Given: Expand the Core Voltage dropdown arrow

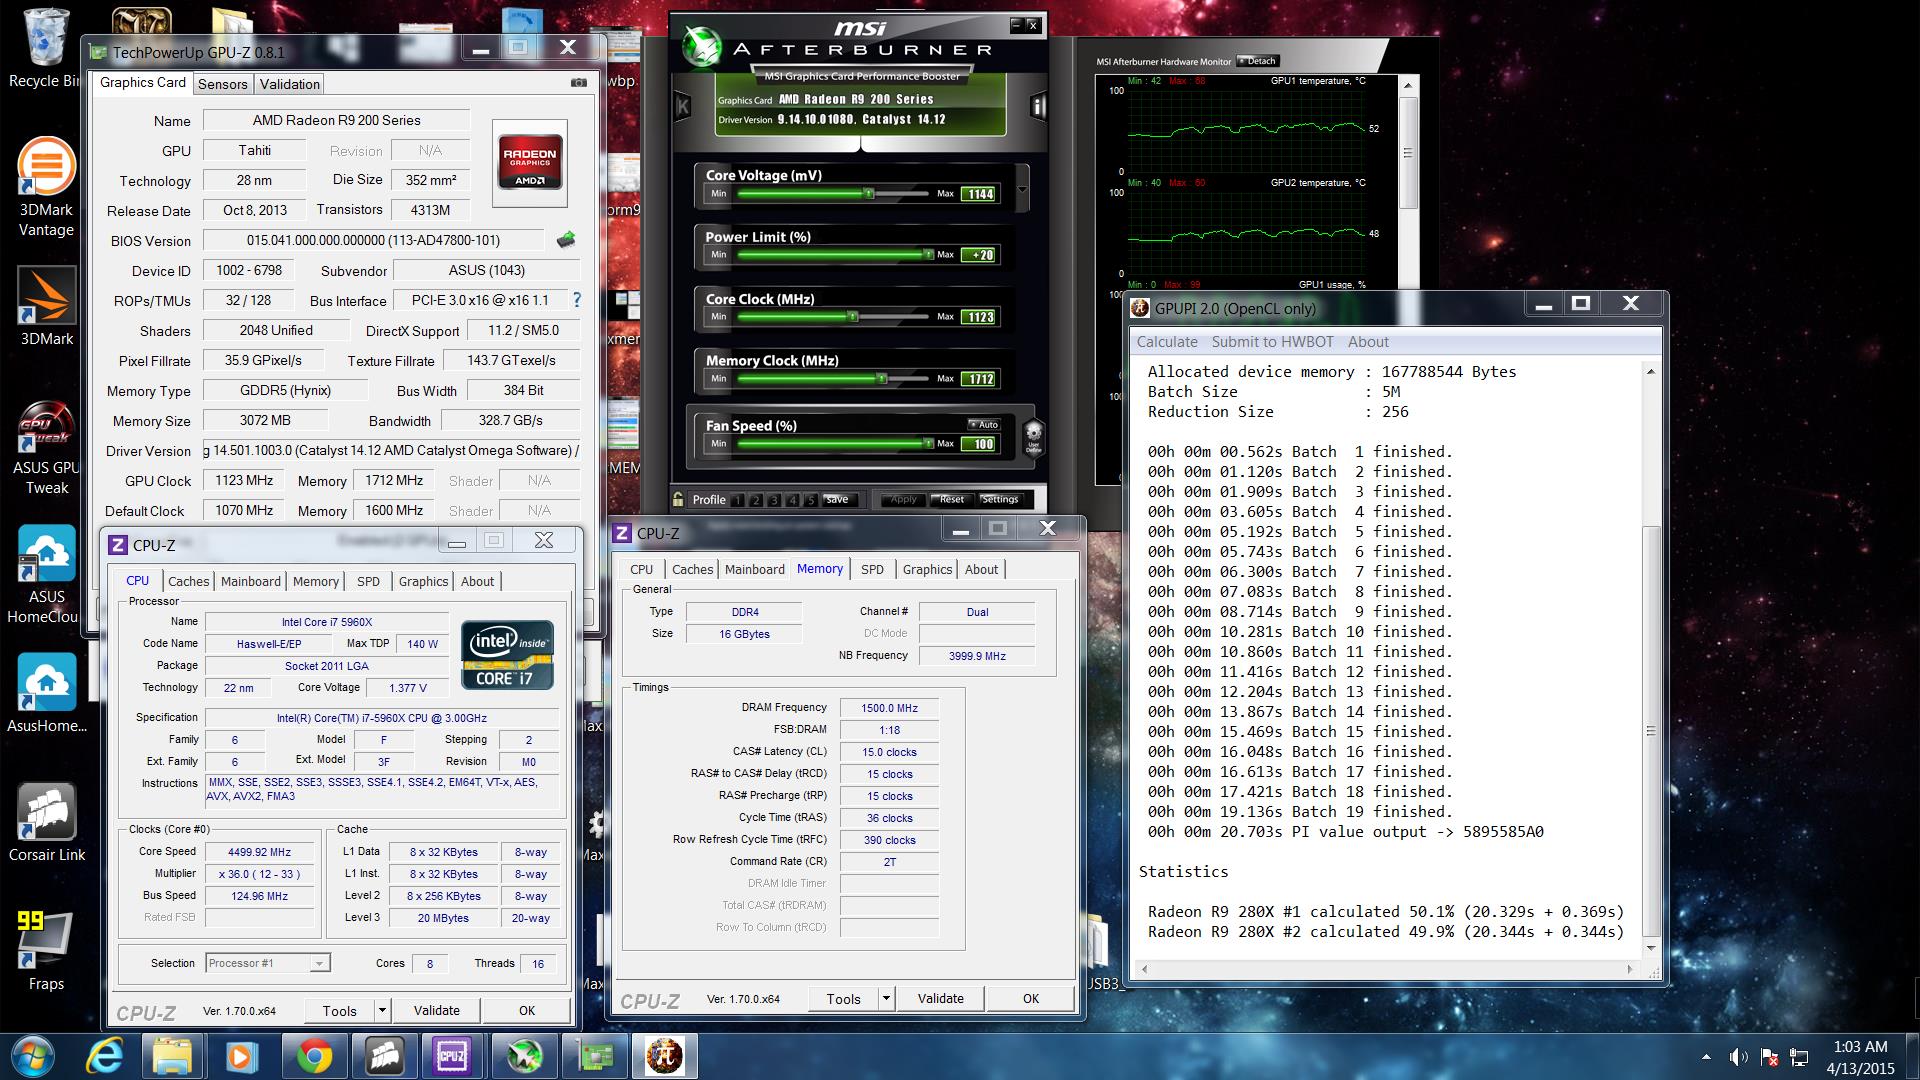Looking at the screenshot, I should (1022, 189).
